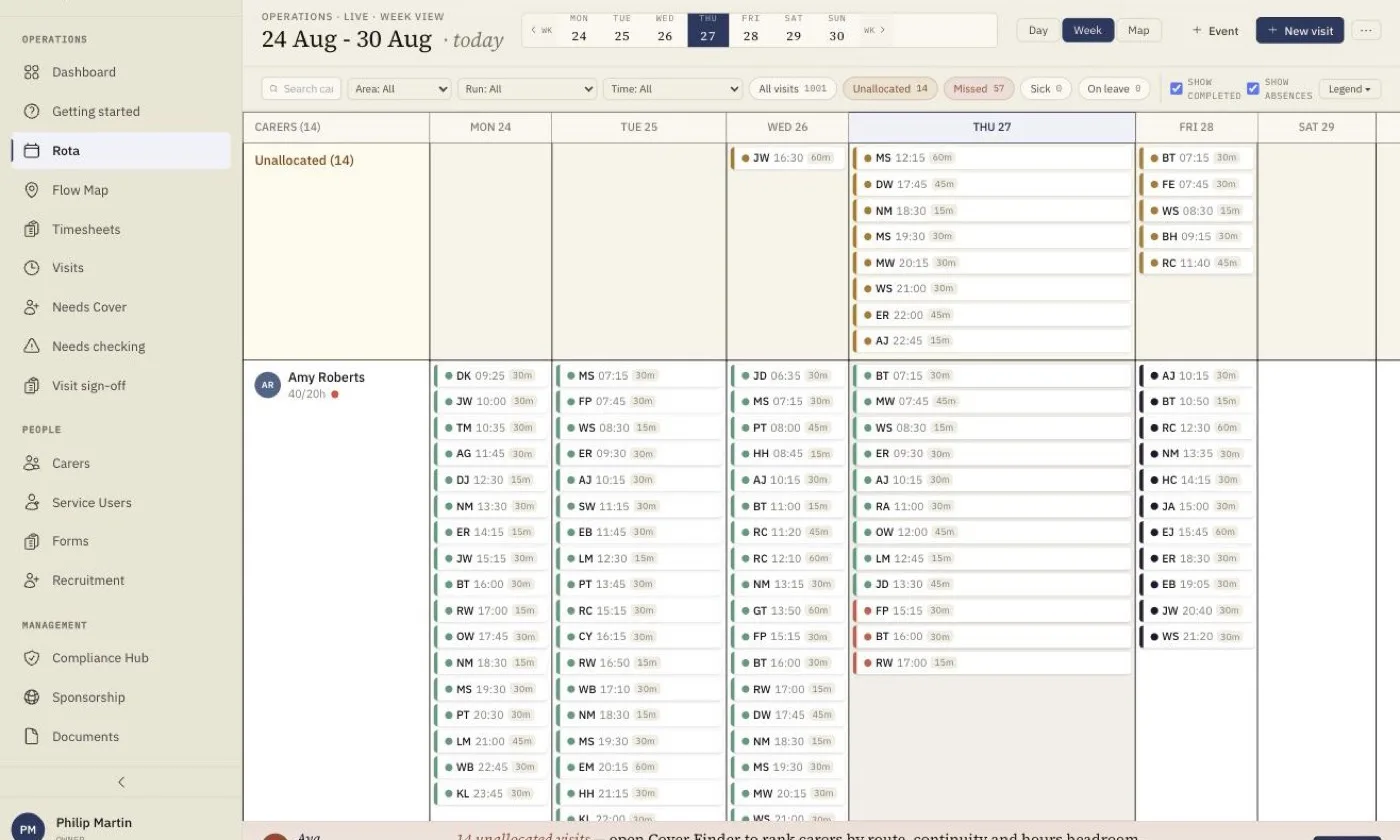
Task: Toggle the Unallocated 14 filter
Action: coord(890,89)
